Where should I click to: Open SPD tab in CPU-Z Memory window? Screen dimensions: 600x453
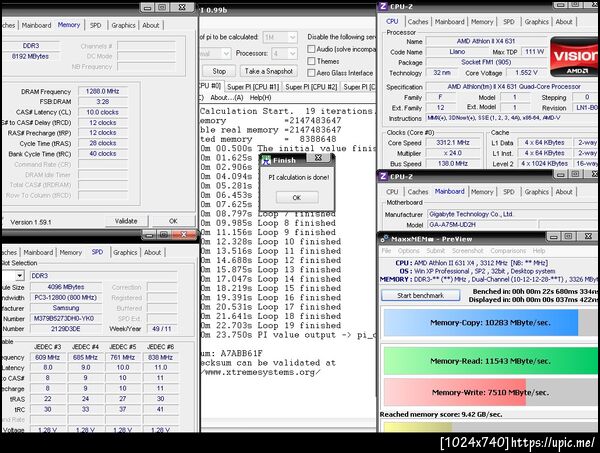tap(96, 25)
